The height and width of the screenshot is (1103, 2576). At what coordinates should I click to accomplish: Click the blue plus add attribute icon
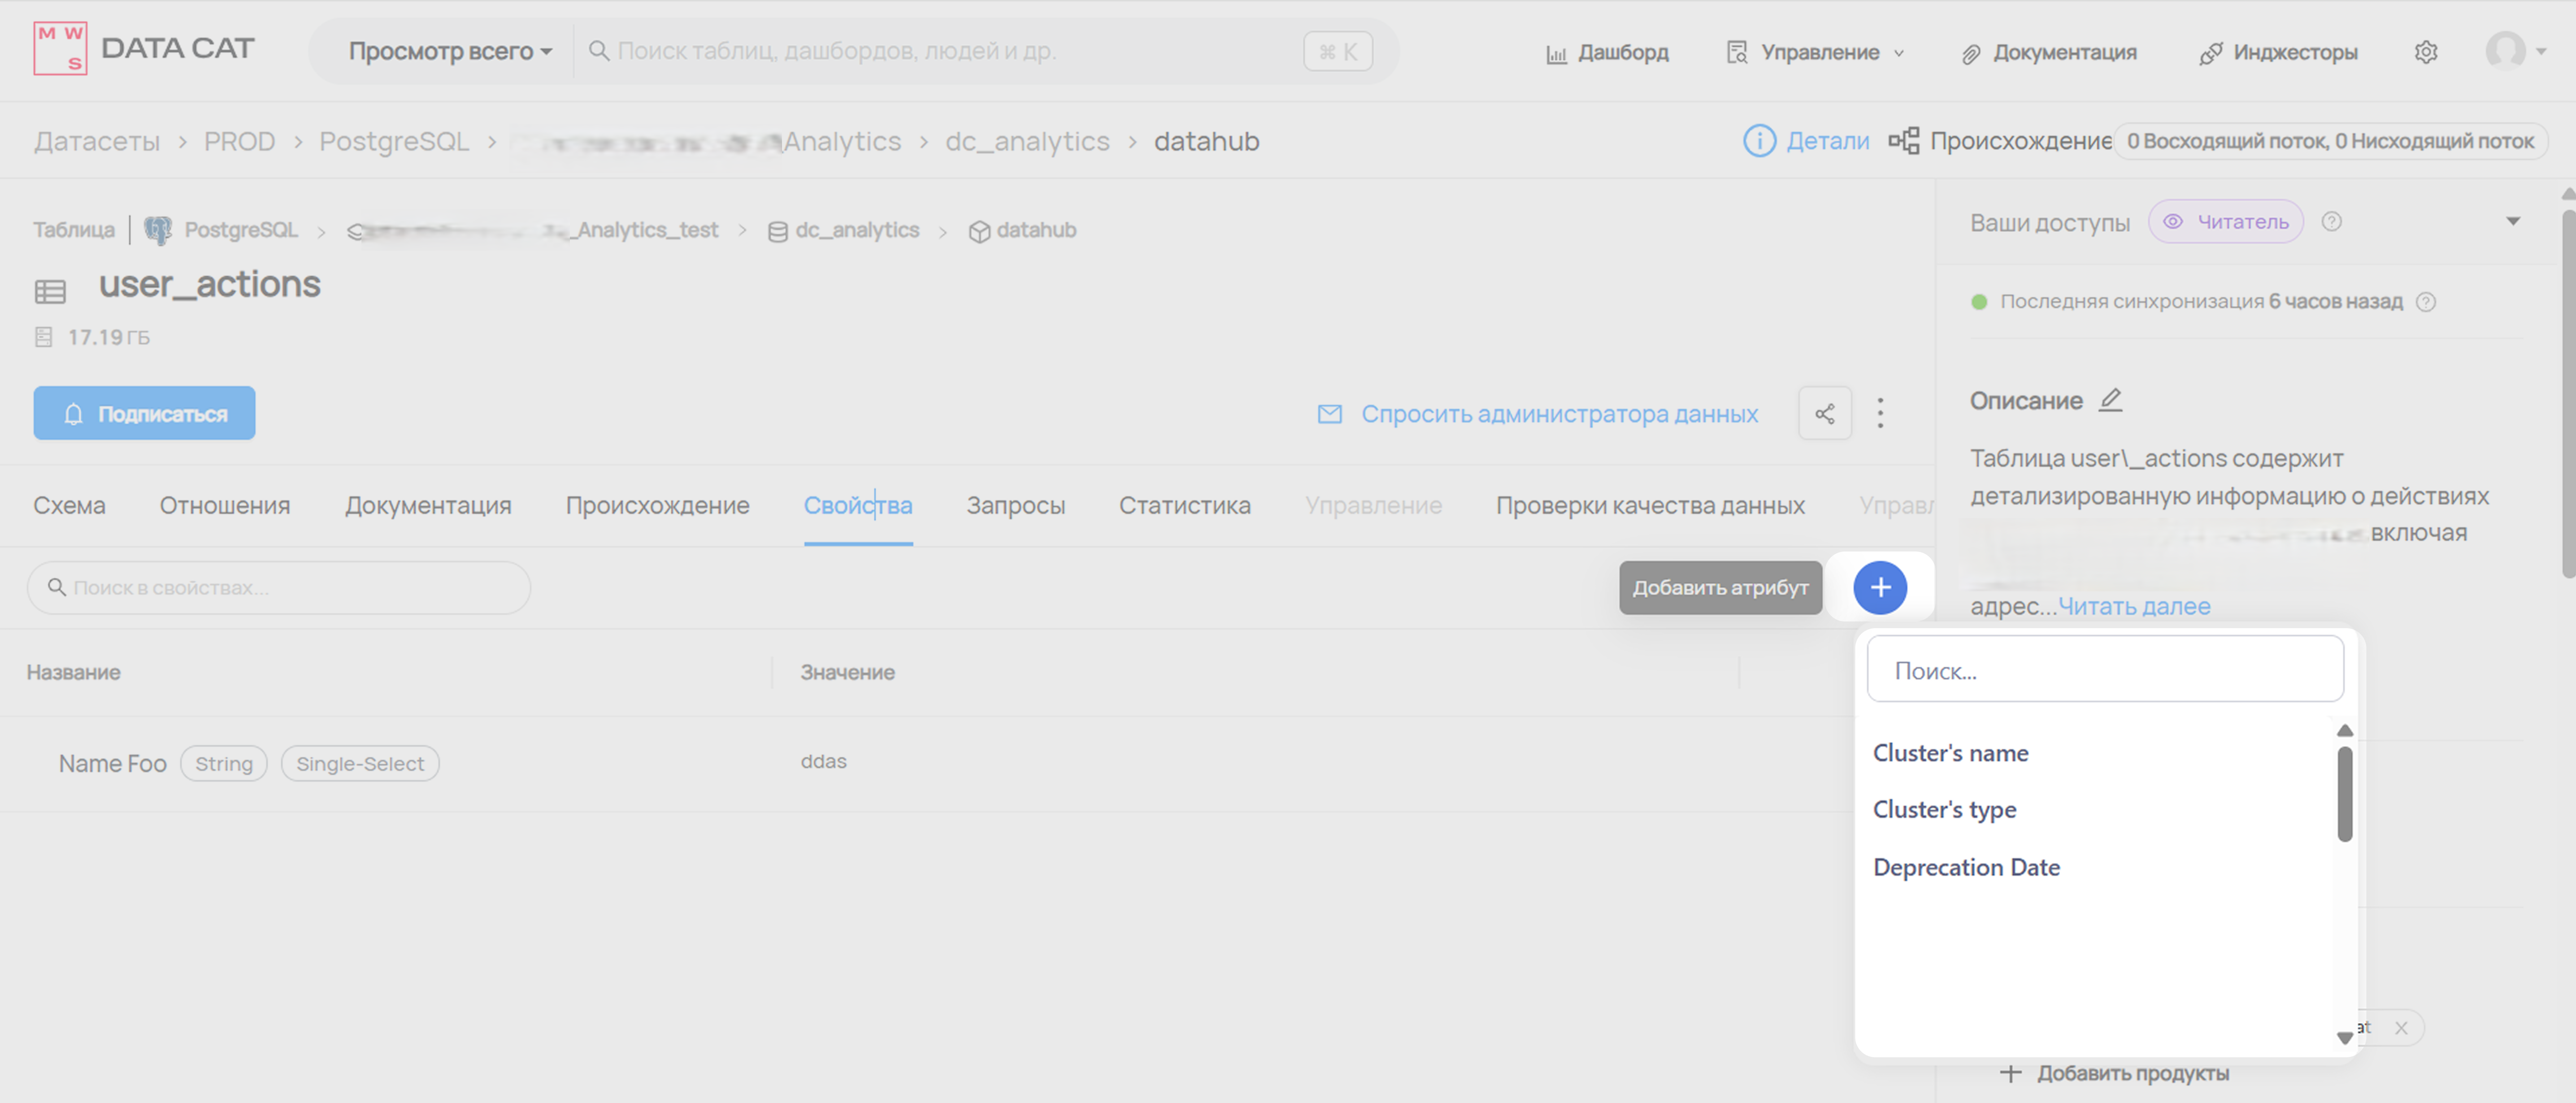click(1880, 588)
